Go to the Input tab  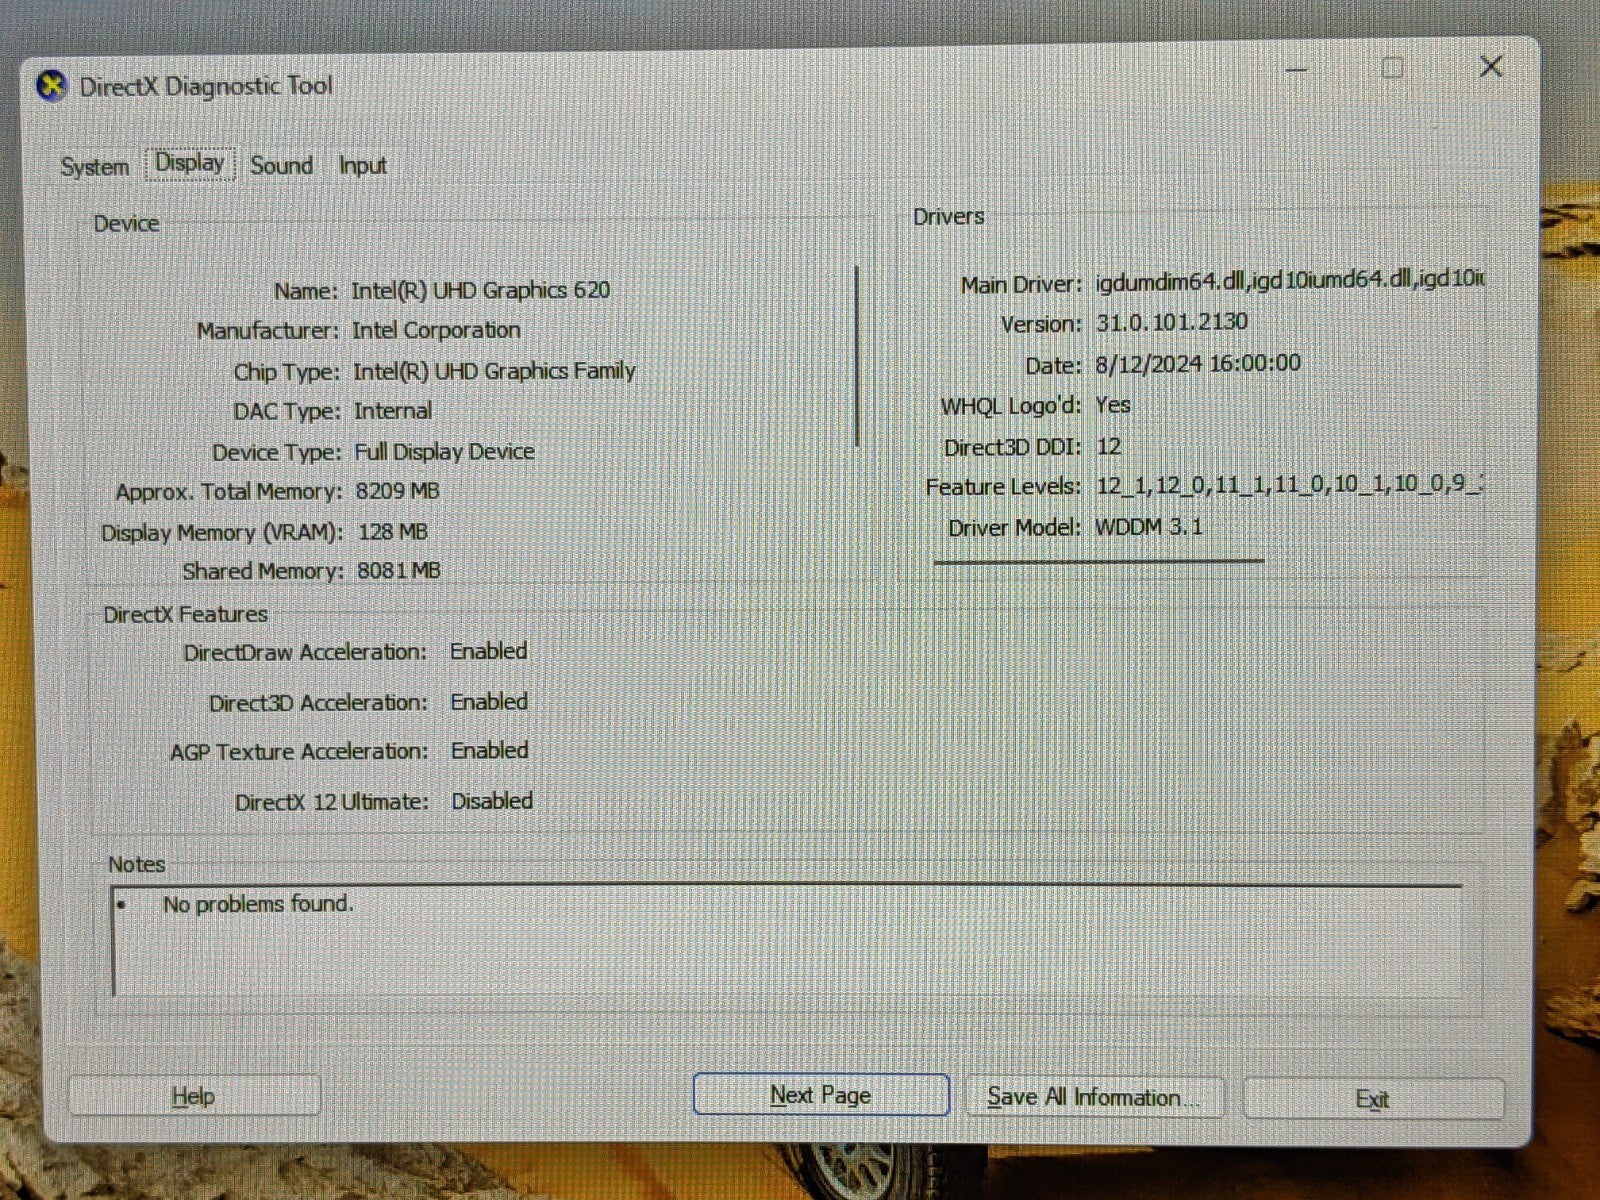[x=362, y=166]
